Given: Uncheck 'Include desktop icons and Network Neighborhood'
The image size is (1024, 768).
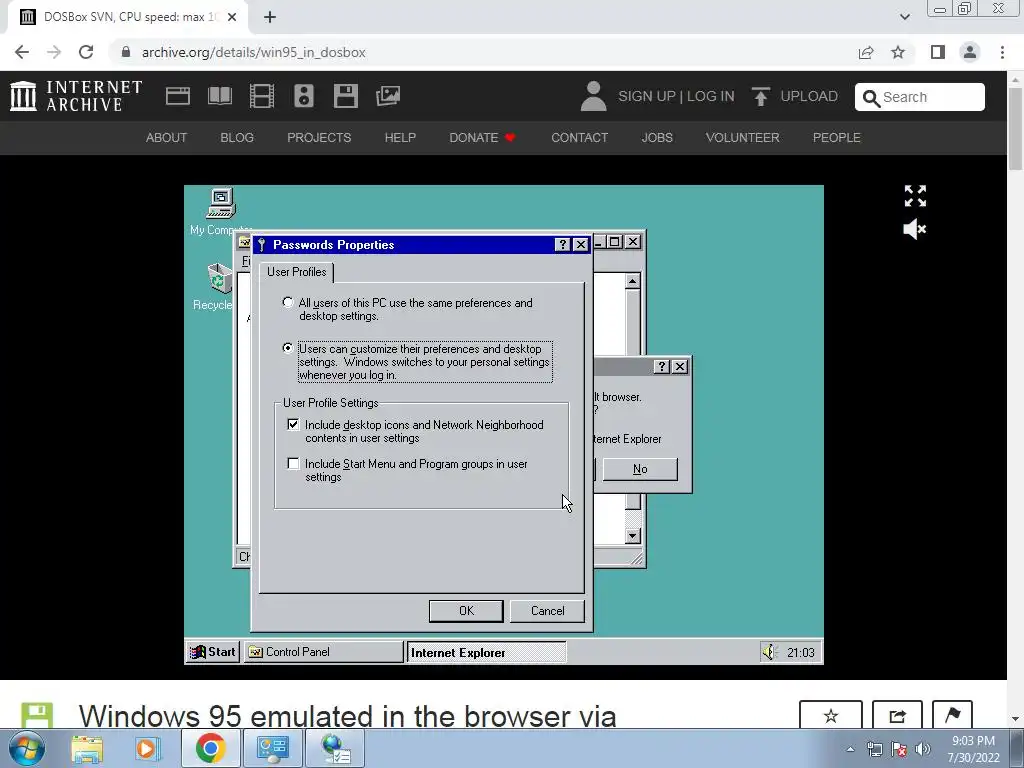Looking at the screenshot, I should pos(293,424).
